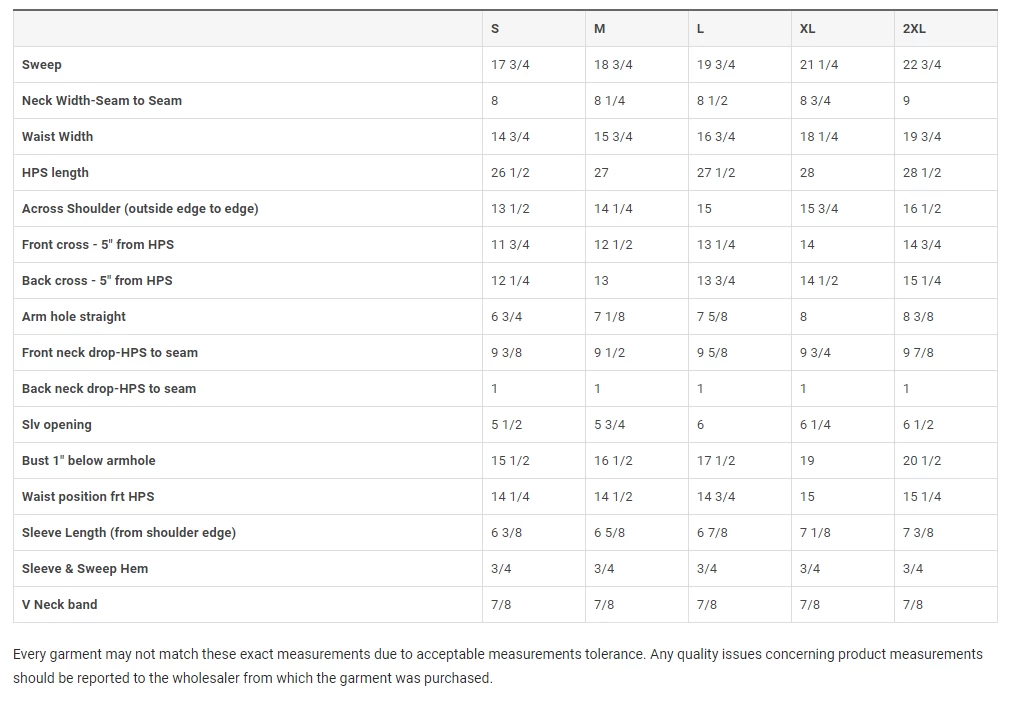Select the Across Shoulder row label

(x=140, y=209)
